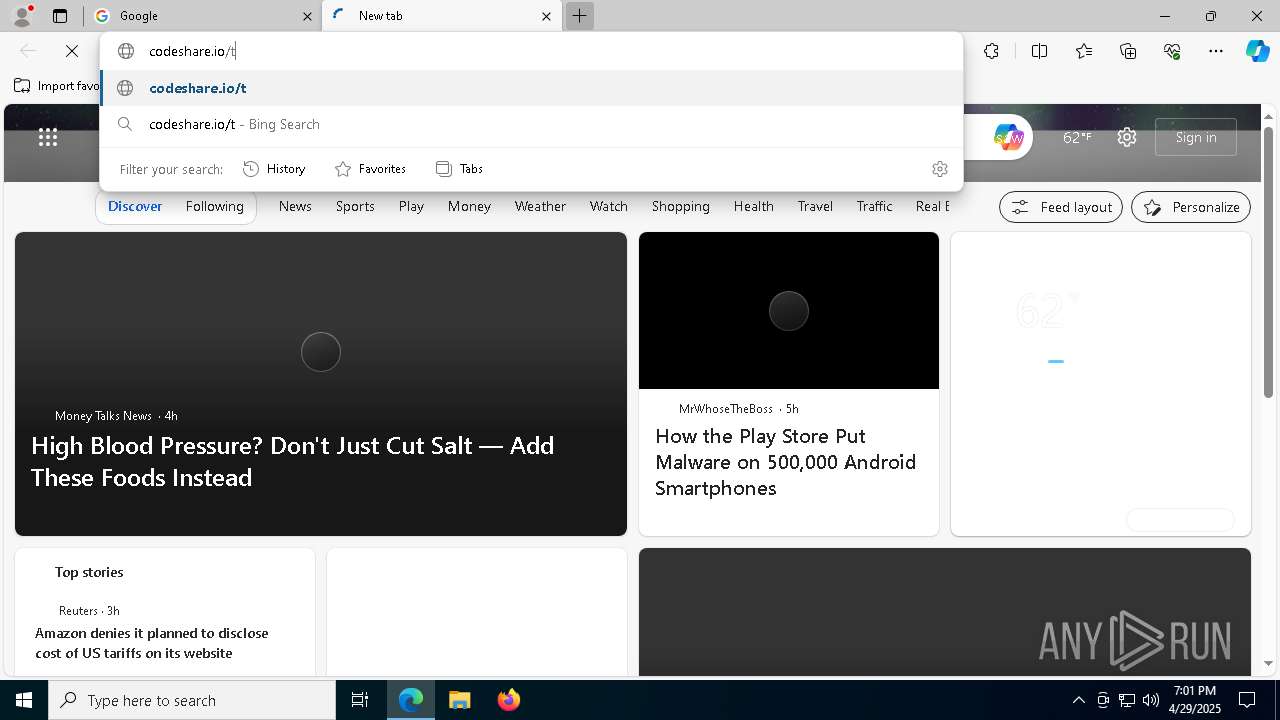Screen dimensions: 1280x720
Task: Filter search by Tabs
Action: pos(459,169)
